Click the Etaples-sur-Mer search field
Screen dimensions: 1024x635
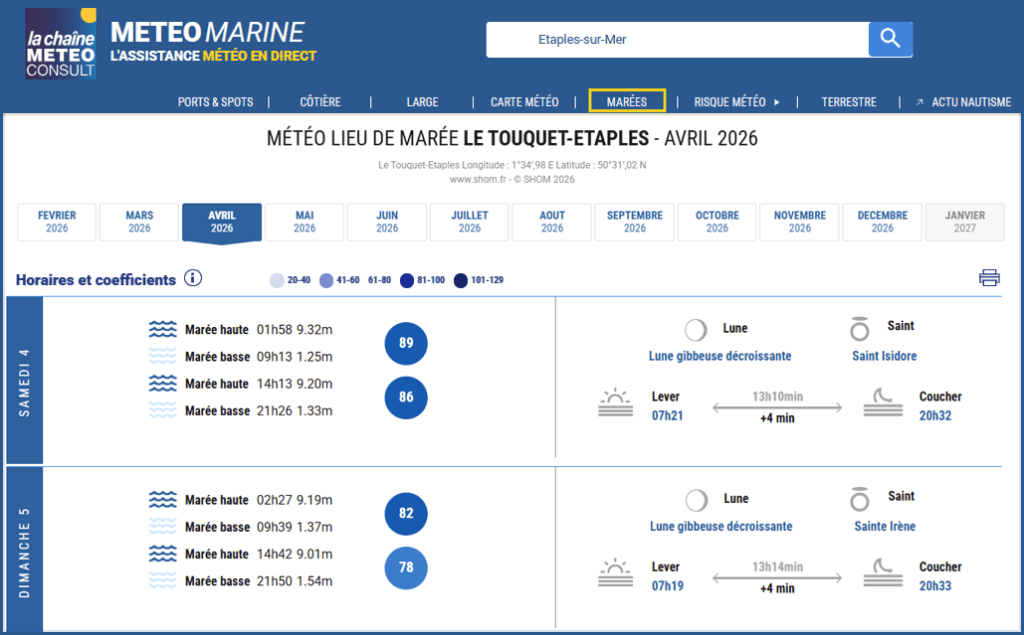(x=677, y=40)
